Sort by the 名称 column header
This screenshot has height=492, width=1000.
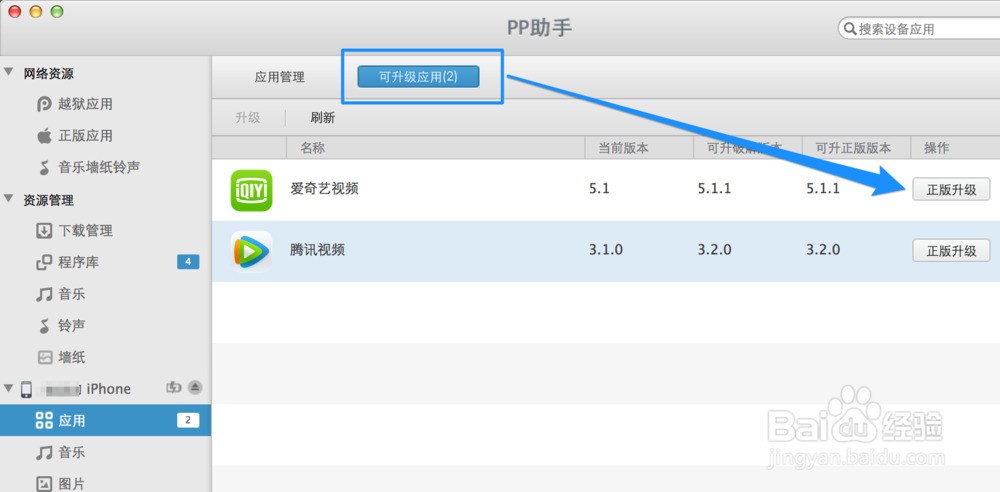(436, 148)
